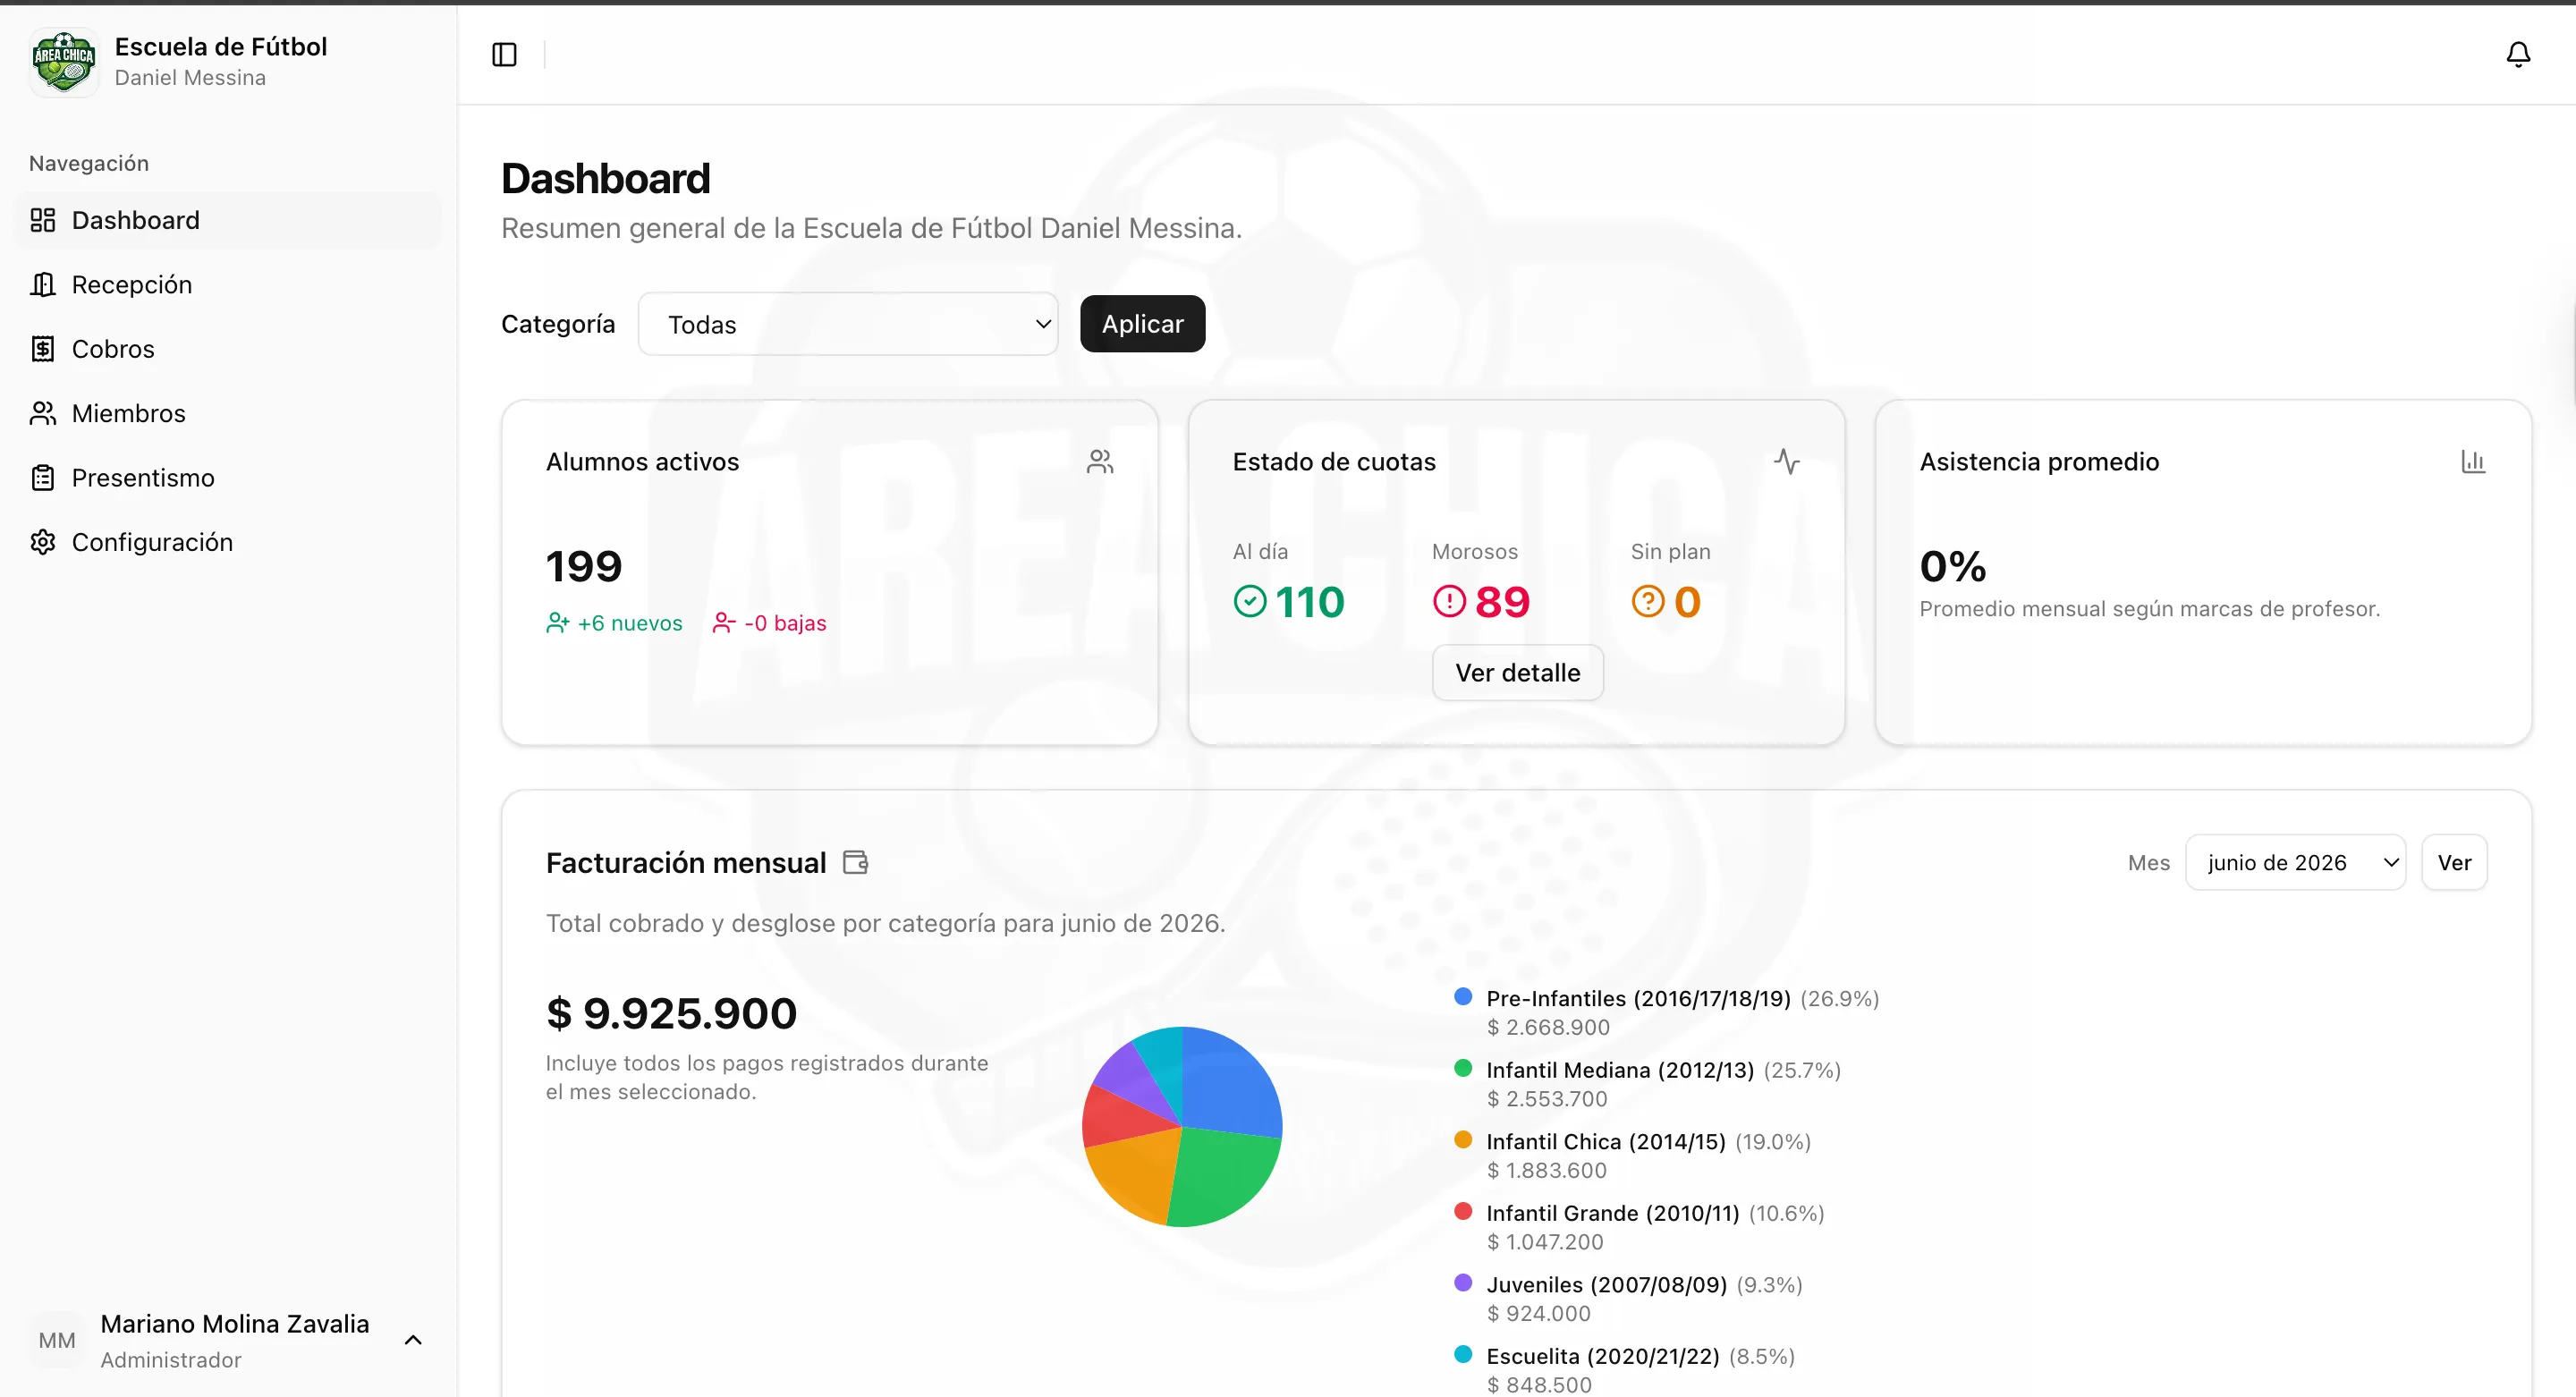The width and height of the screenshot is (2576, 1397).
Task: Click the Pre-Infantiles (2016/17/18/19) legend label
Action: 1638,998
